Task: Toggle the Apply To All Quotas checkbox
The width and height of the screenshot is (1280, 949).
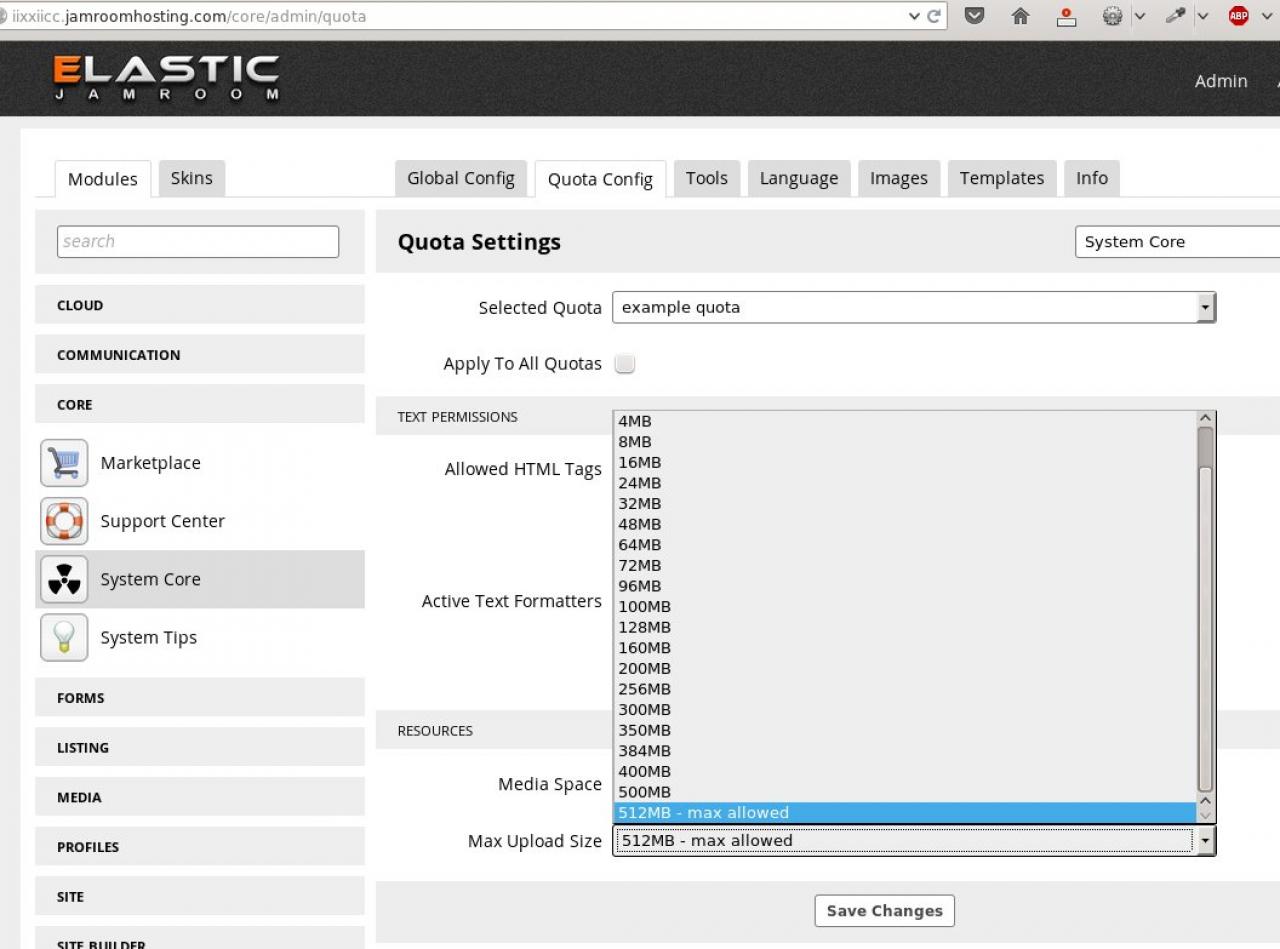Action: (x=625, y=364)
